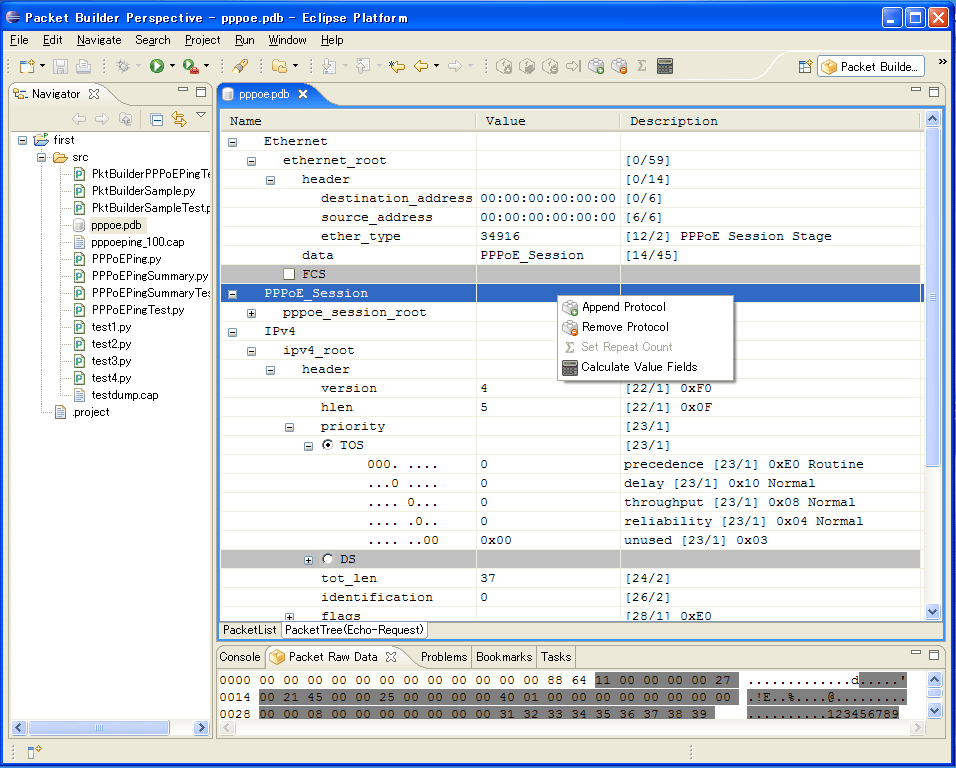The width and height of the screenshot is (956, 768).
Task: Click the New wizard toolbar icon
Action: click(27, 66)
